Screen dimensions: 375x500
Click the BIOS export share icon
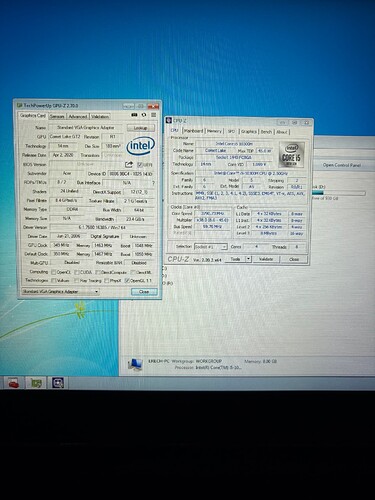(x=129, y=164)
